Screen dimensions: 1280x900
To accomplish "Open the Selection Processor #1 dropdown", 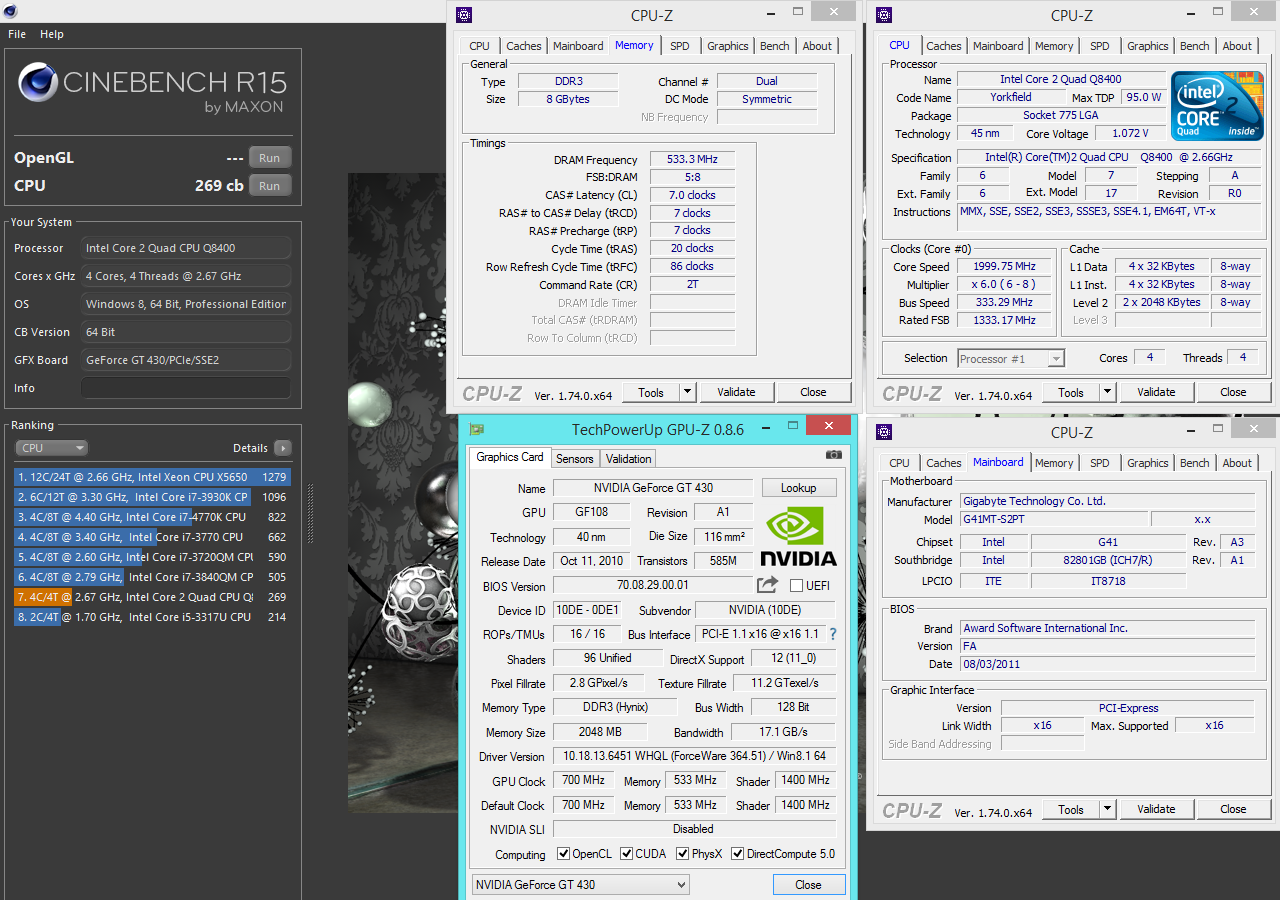I will [x=1011, y=358].
